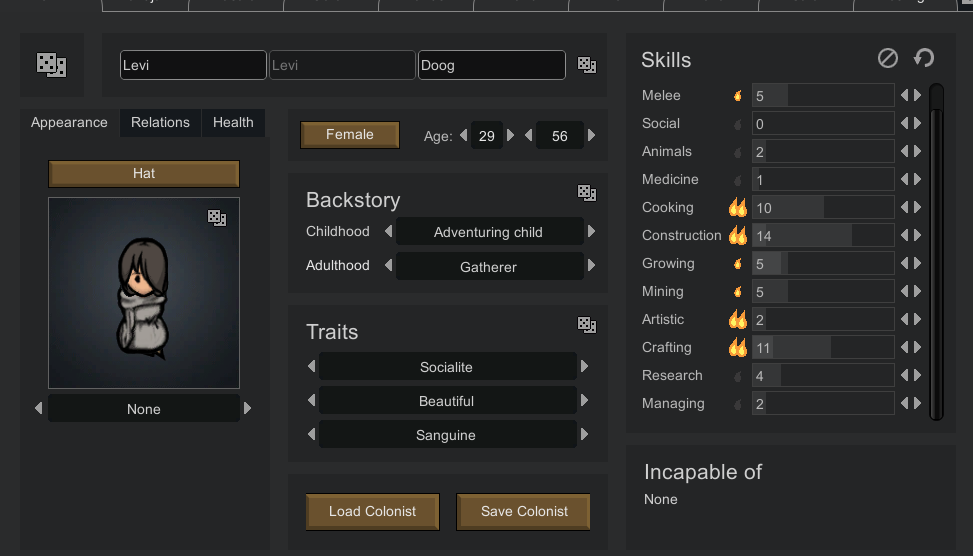Click the Construction skill level bar

822,236
